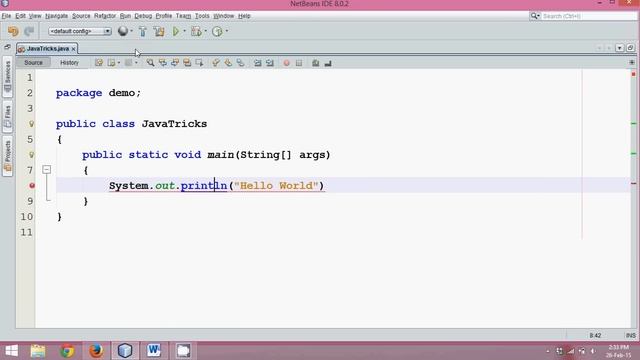Open the Services side panel
The width and height of the screenshot is (640, 360).
pos(7,77)
